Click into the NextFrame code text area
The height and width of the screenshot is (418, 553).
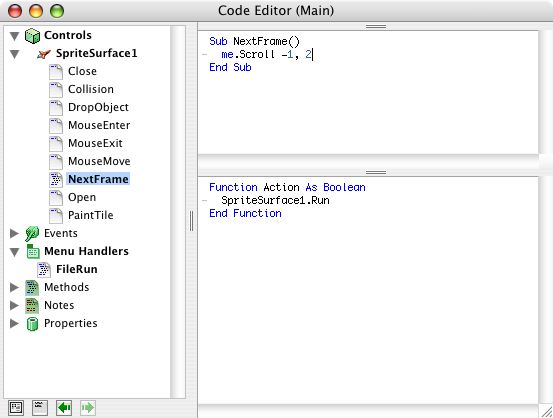pyautogui.click(x=368, y=92)
